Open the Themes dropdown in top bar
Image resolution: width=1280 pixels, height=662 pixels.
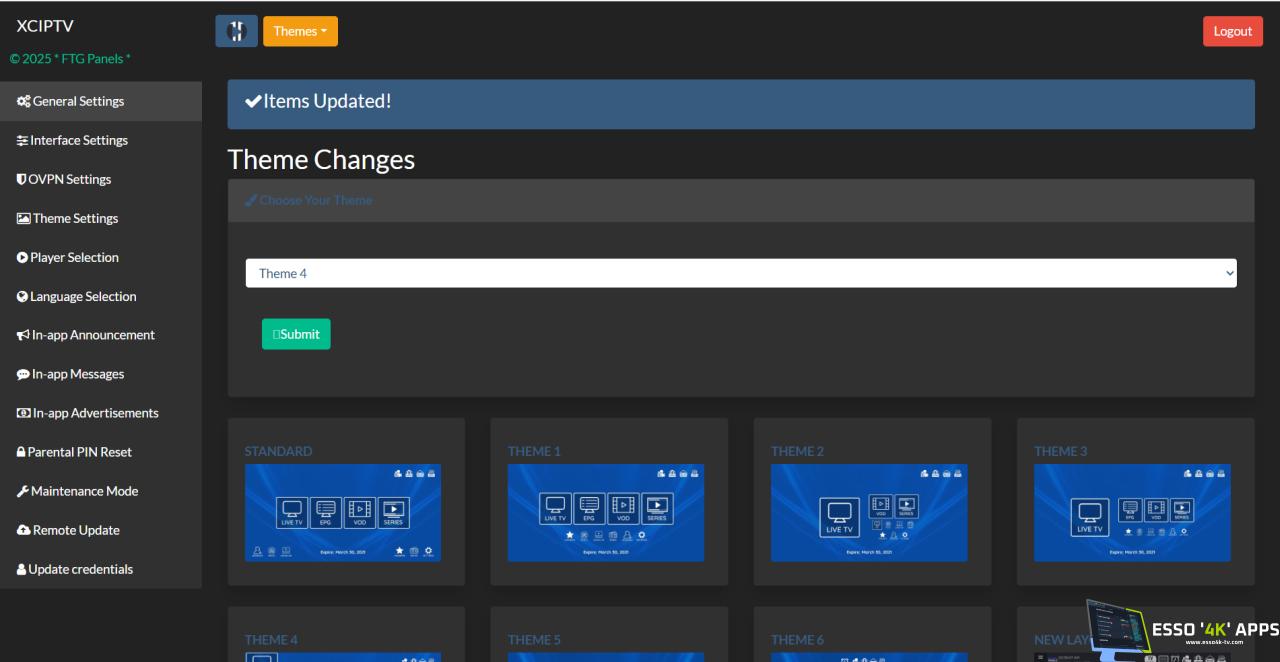[300, 31]
